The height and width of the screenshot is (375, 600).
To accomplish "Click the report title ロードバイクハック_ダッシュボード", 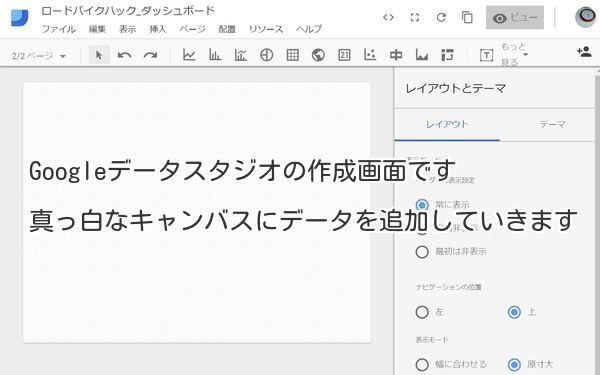I will (x=128, y=11).
